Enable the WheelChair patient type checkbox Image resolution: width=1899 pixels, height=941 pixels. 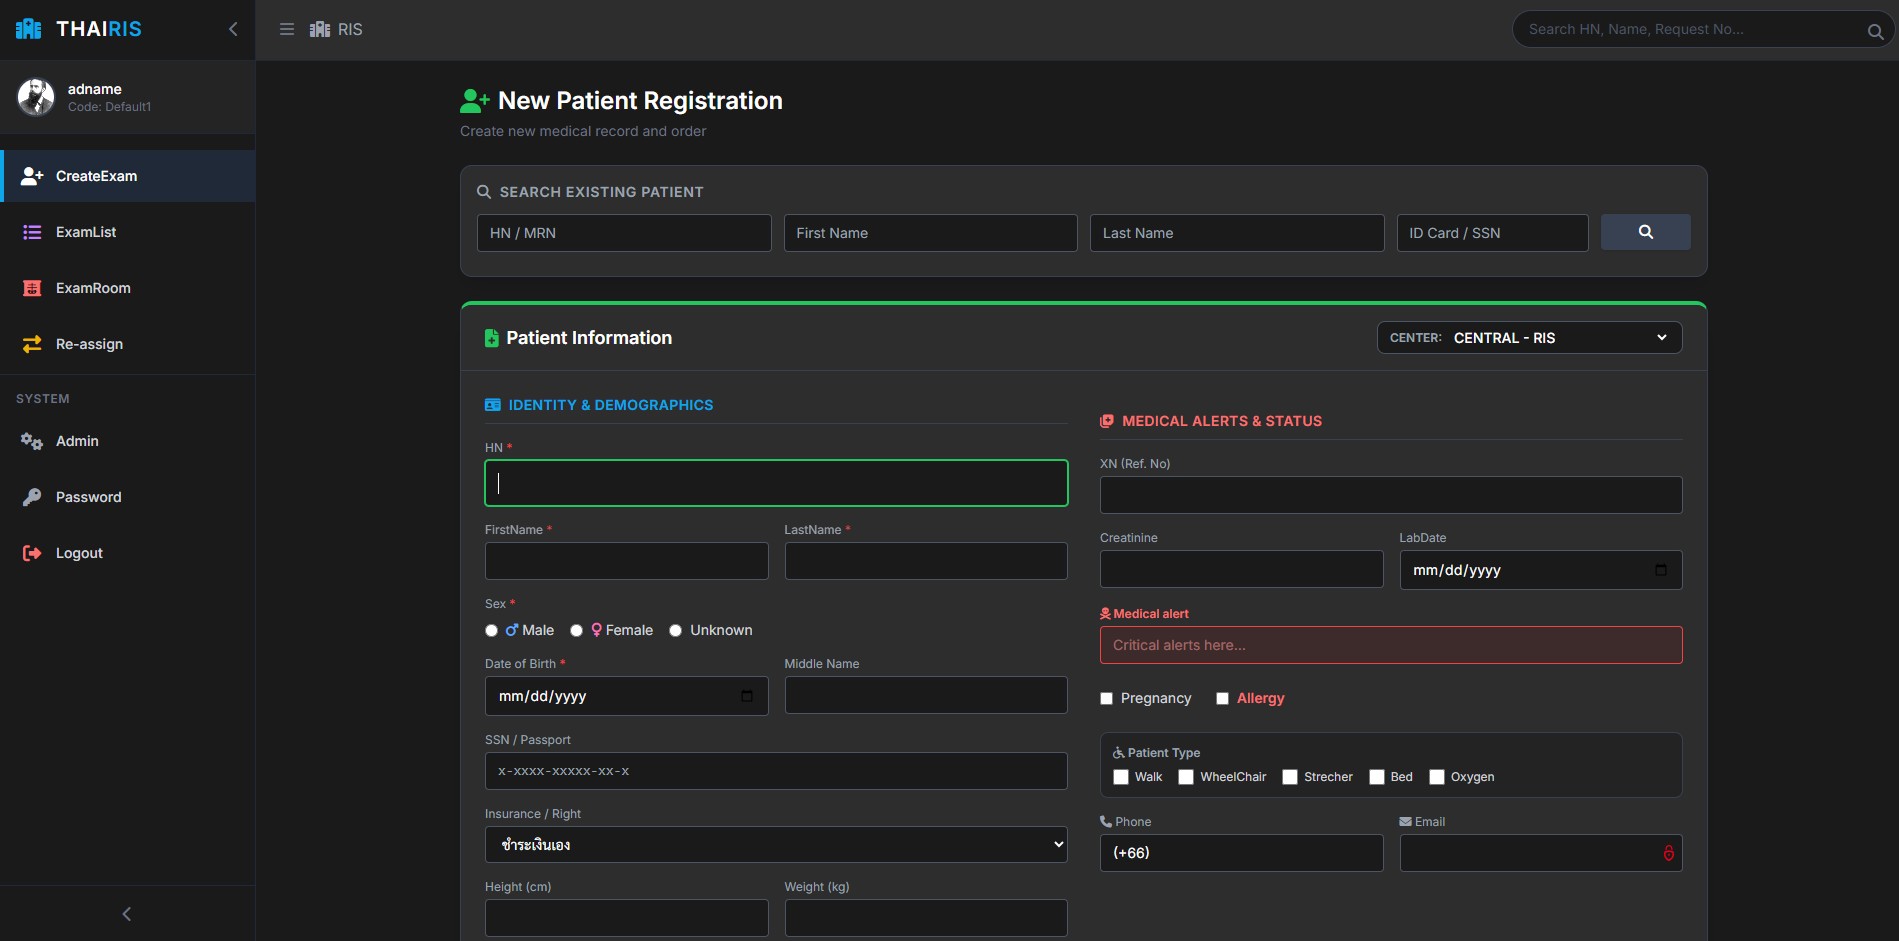coord(1186,777)
